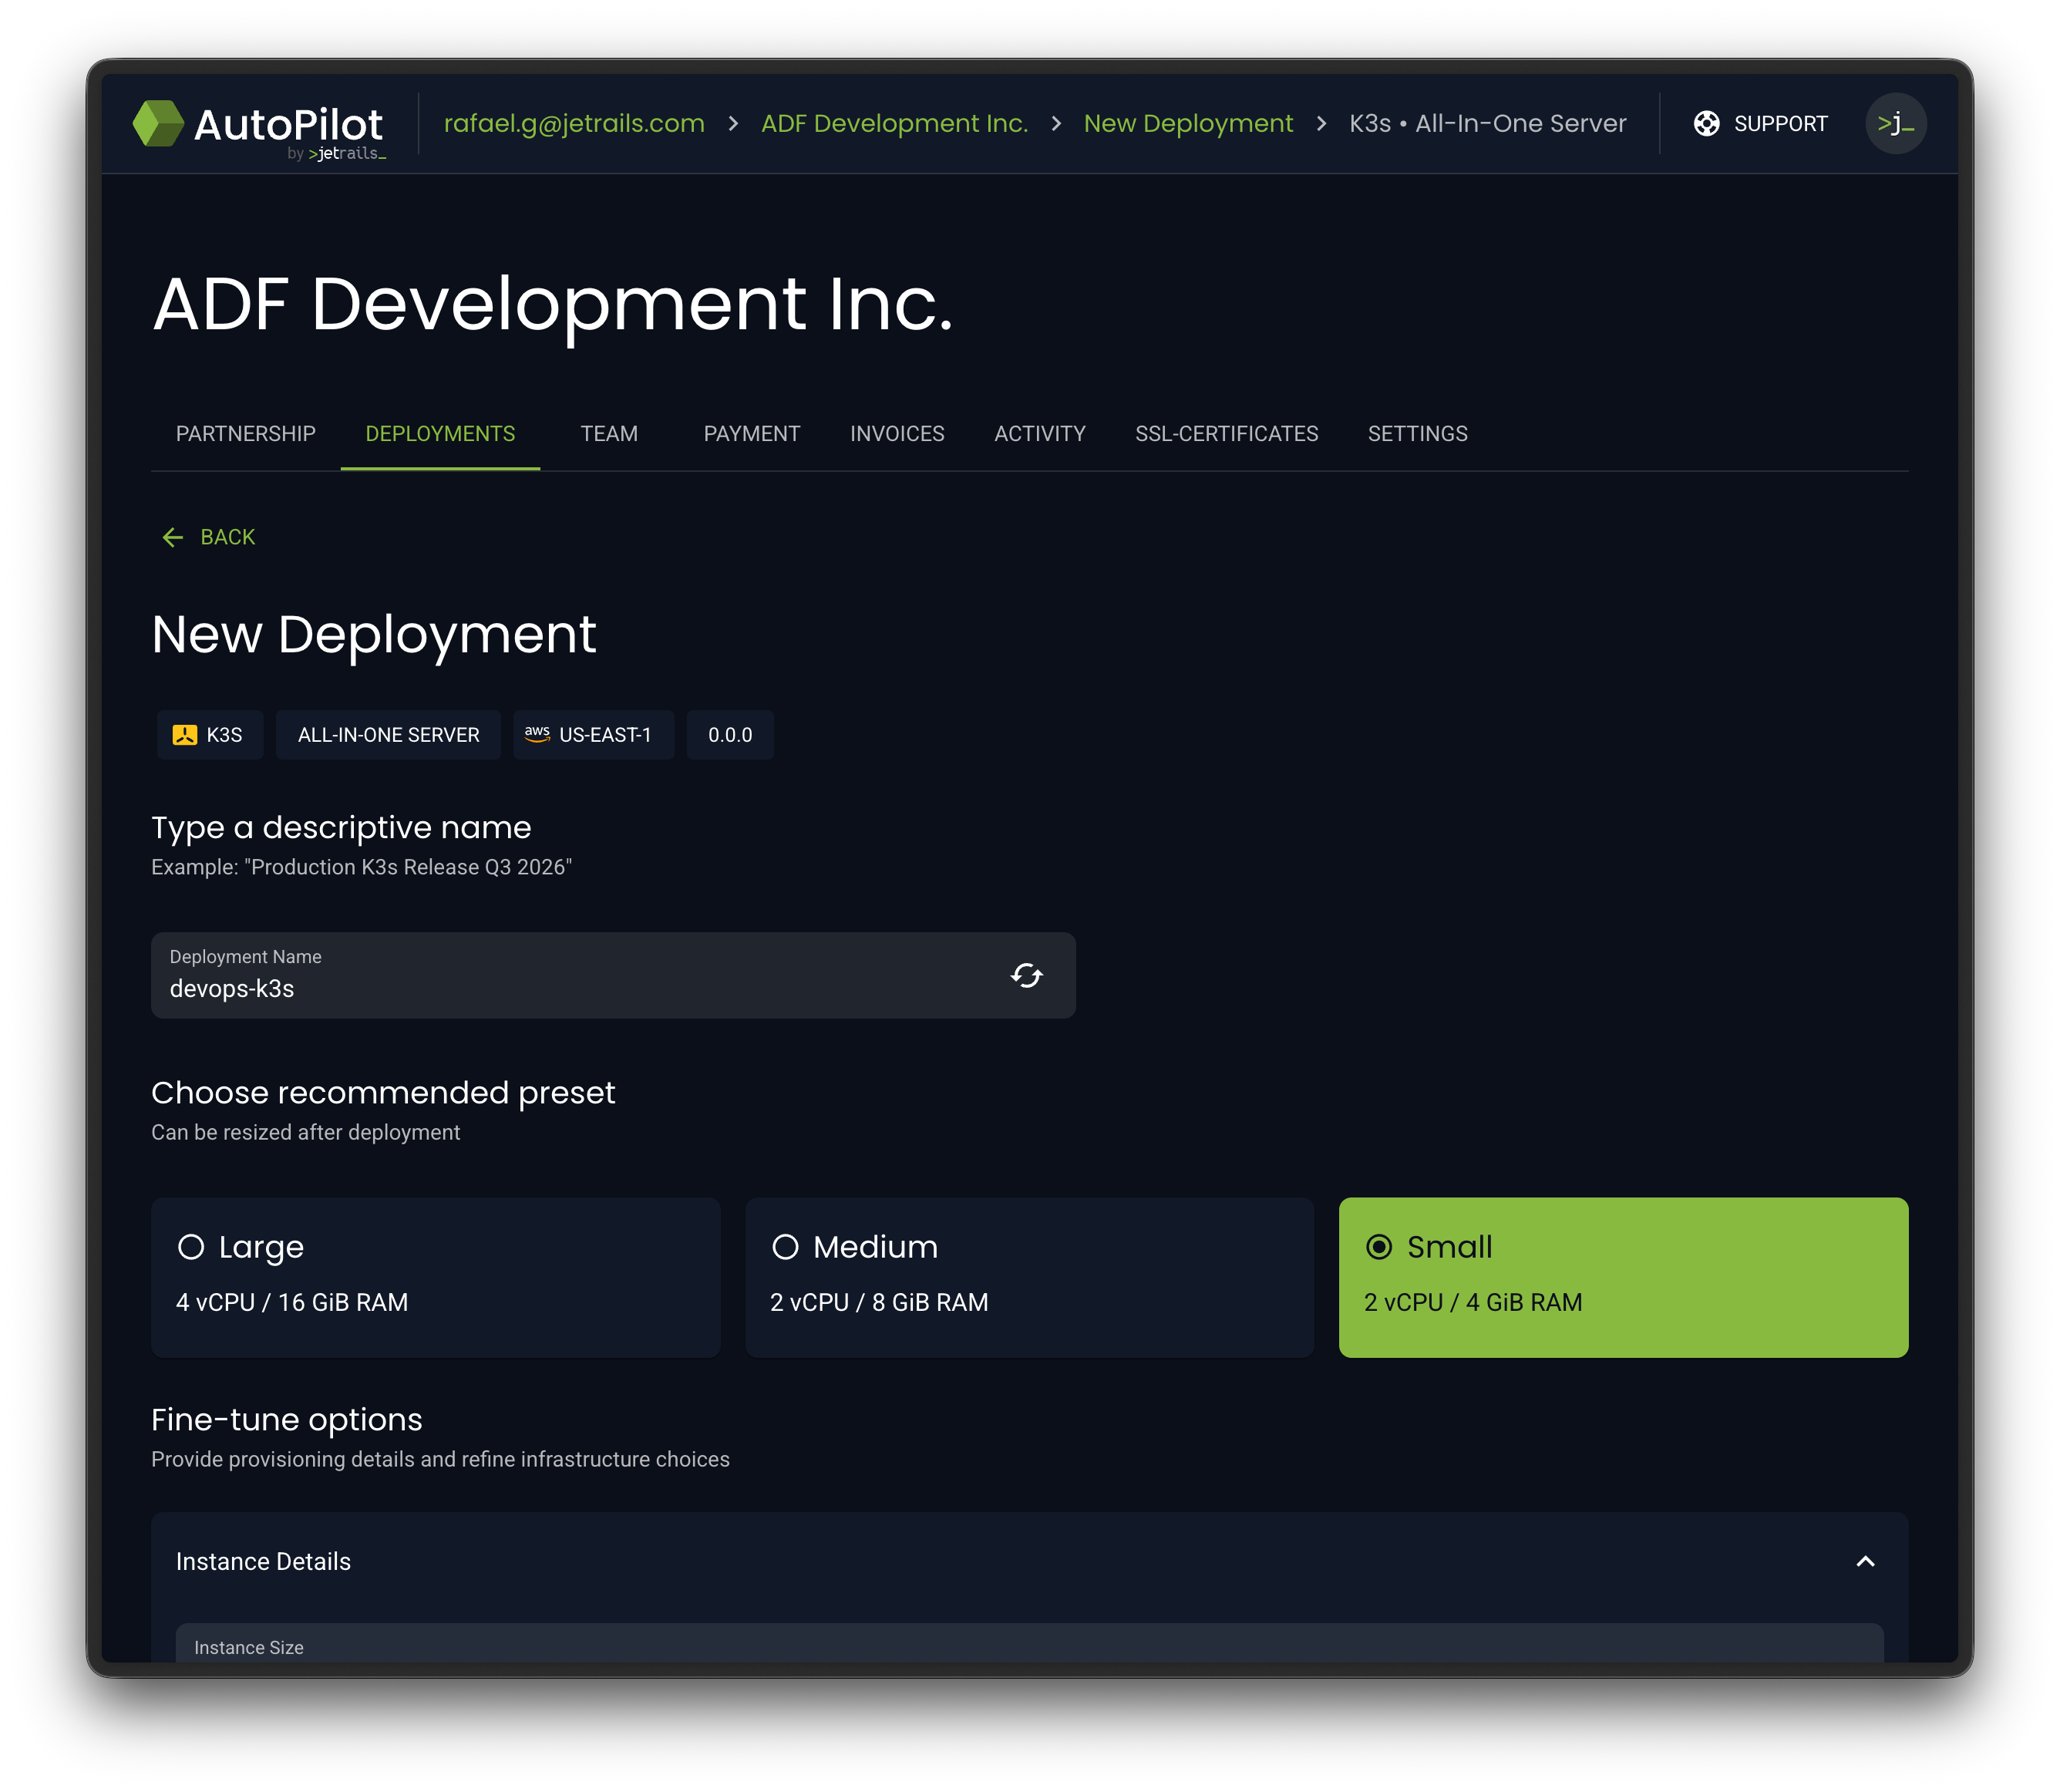Screen dimensions: 2060x1792
Task: Select the Large preset radio button
Action: click(x=191, y=1247)
